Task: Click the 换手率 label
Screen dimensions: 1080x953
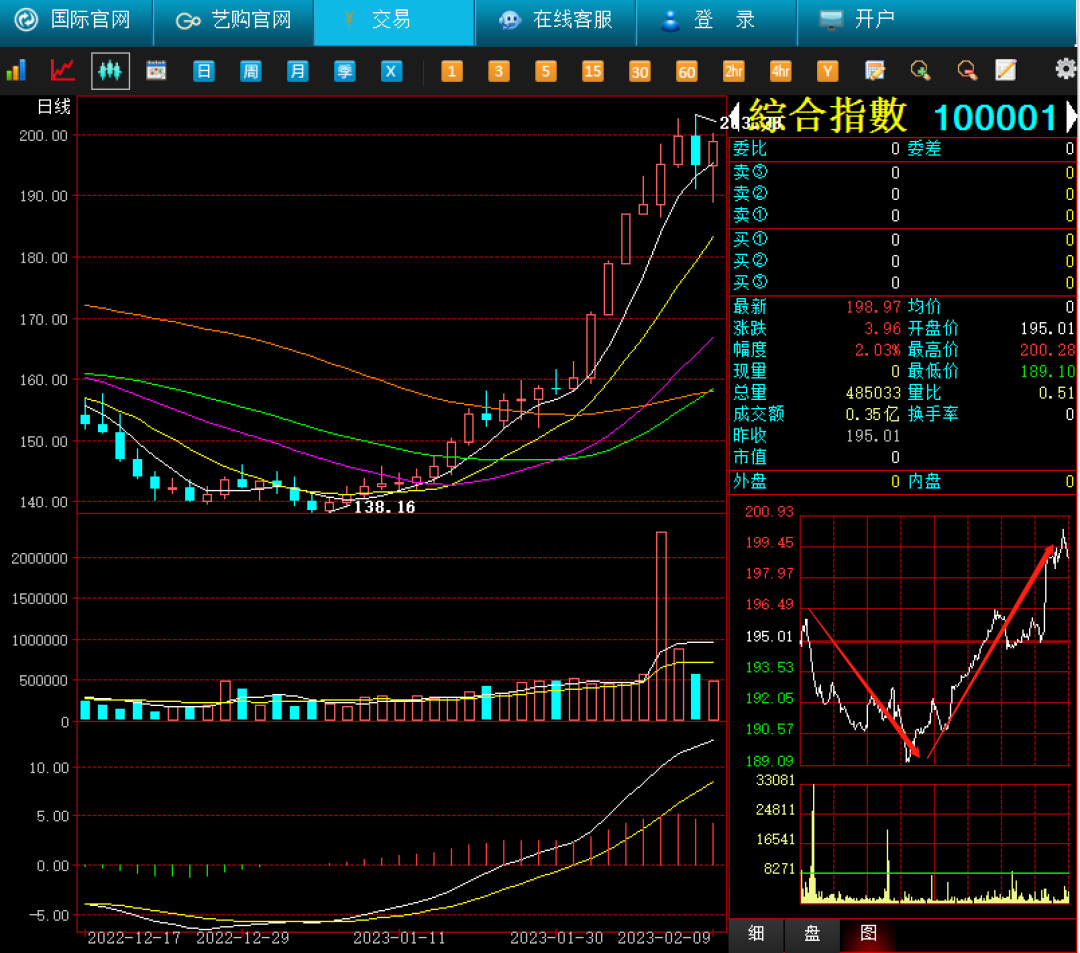Action: pyautogui.click(x=933, y=415)
